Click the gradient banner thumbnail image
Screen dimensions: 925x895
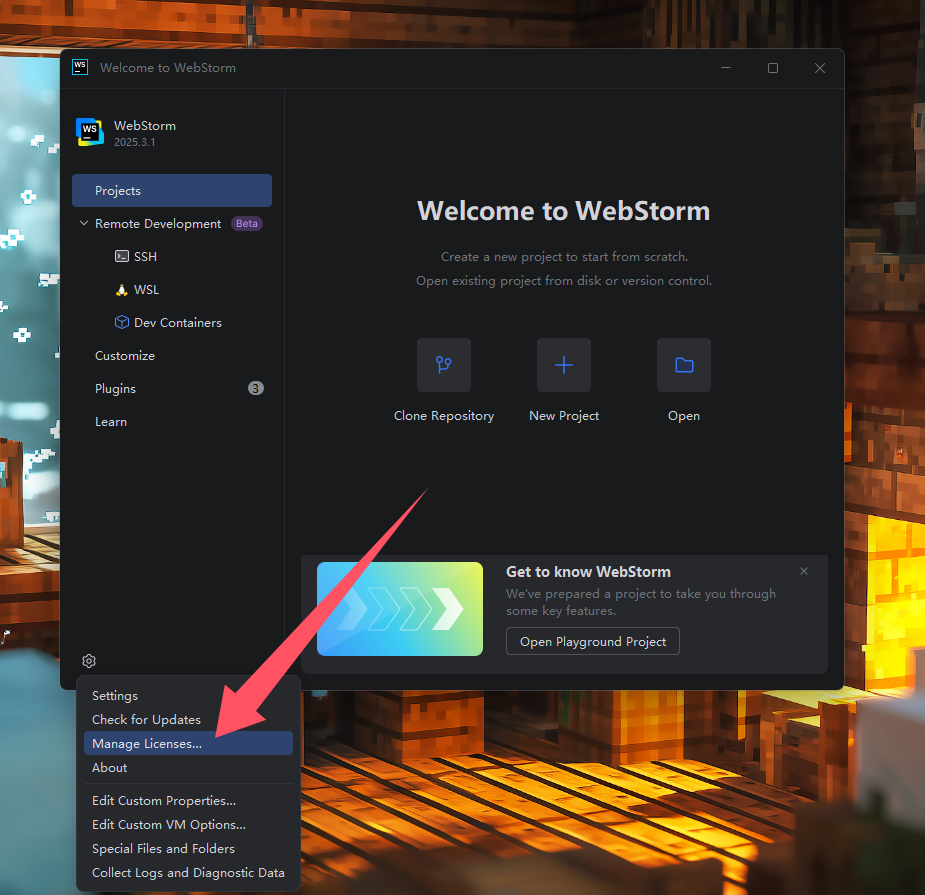click(x=399, y=608)
